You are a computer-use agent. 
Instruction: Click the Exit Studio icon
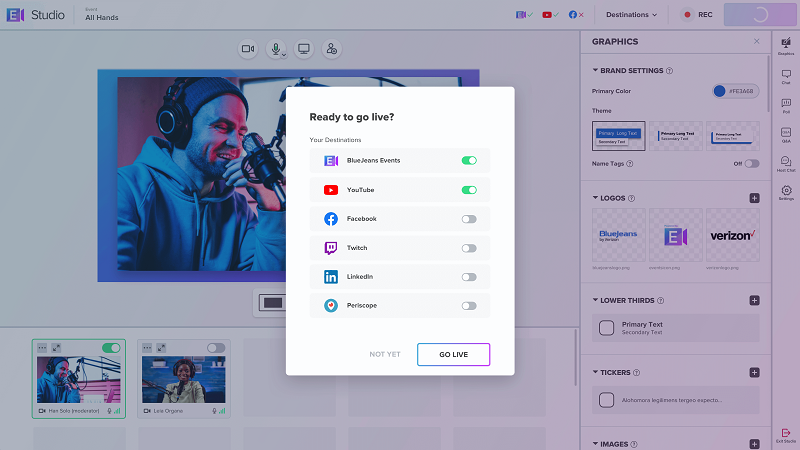point(786,435)
